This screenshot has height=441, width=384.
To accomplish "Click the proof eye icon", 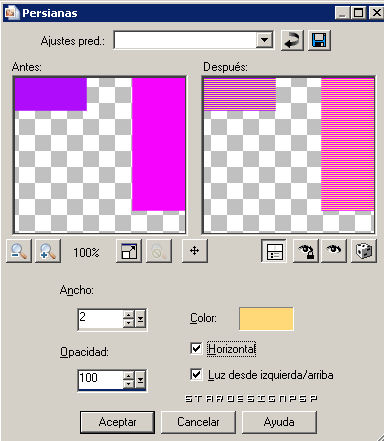I will coord(334,251).
